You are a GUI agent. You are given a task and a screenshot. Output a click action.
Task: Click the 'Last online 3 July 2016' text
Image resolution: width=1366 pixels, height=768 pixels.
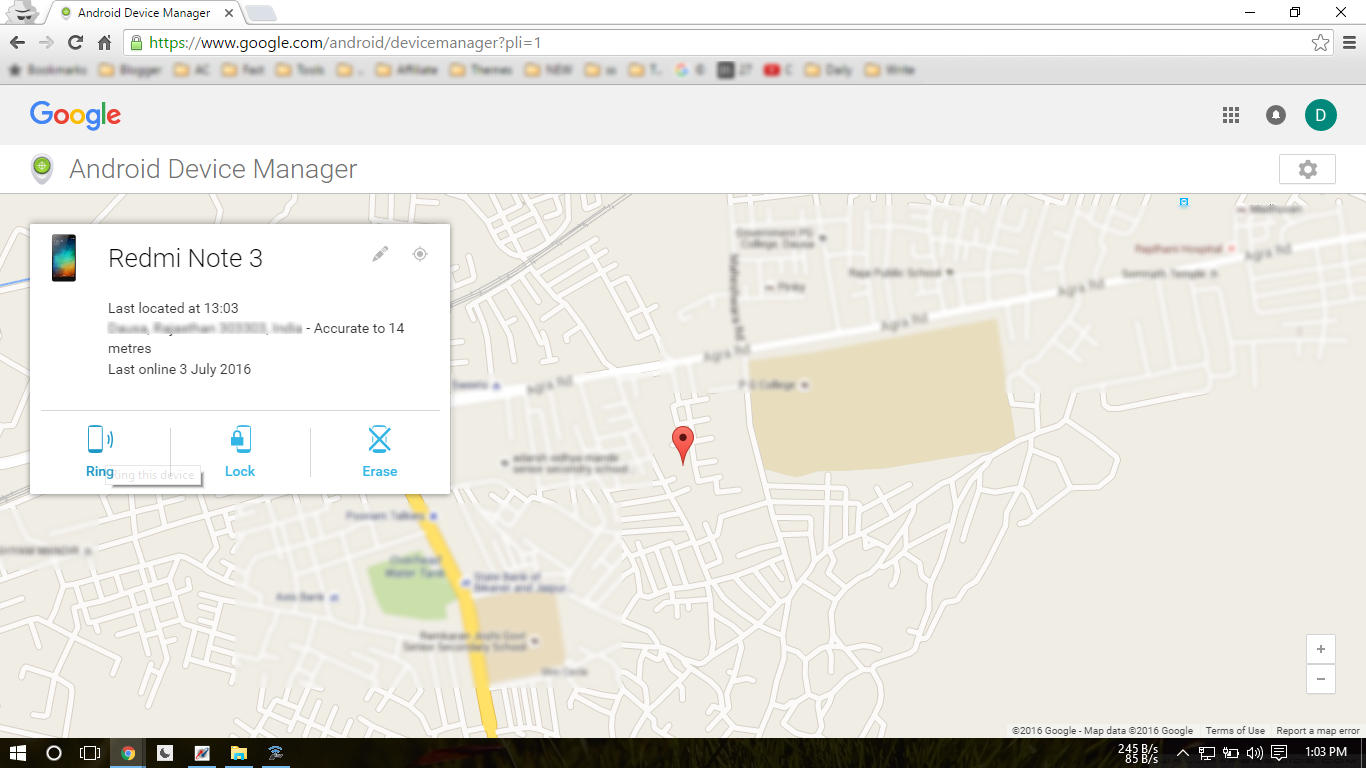pyautogui.click(x=179, y=369)
